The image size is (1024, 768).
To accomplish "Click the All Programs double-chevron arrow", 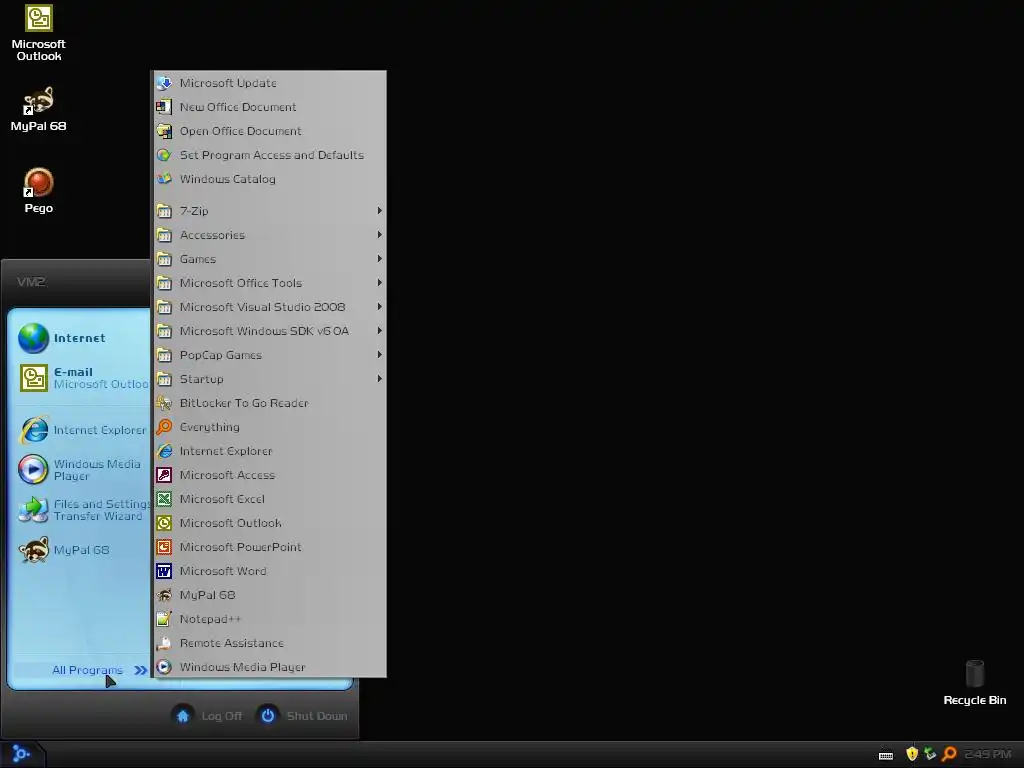I will point(140,670).
